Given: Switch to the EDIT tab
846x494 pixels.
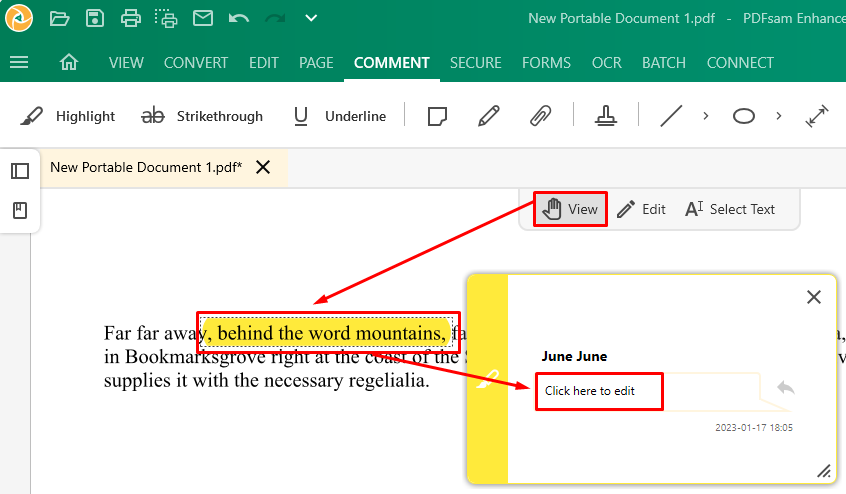Looking at the screenshot, I should (x=264, y=63).
